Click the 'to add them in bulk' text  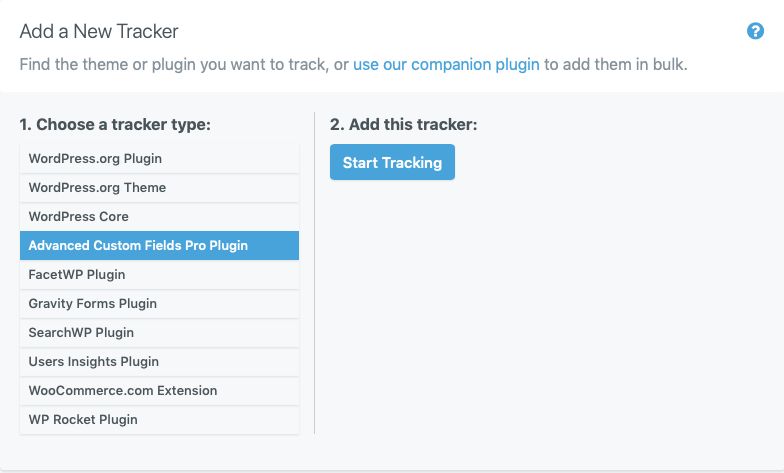click(x=616, y=64)
